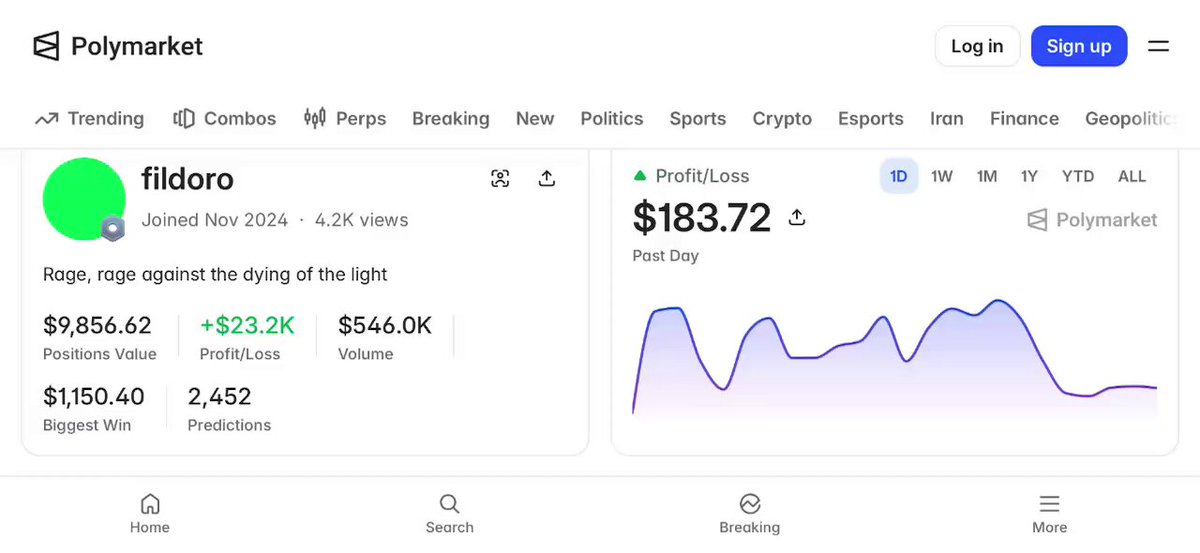Click the $9,856.62 Positions Value
Viewport: 1200px width, 553px height.
[99, 337]
